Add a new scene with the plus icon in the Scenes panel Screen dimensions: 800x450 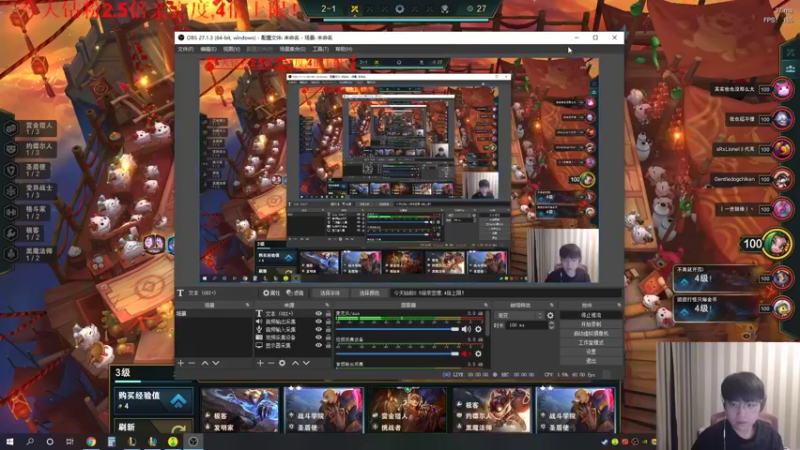click(181, 363)
